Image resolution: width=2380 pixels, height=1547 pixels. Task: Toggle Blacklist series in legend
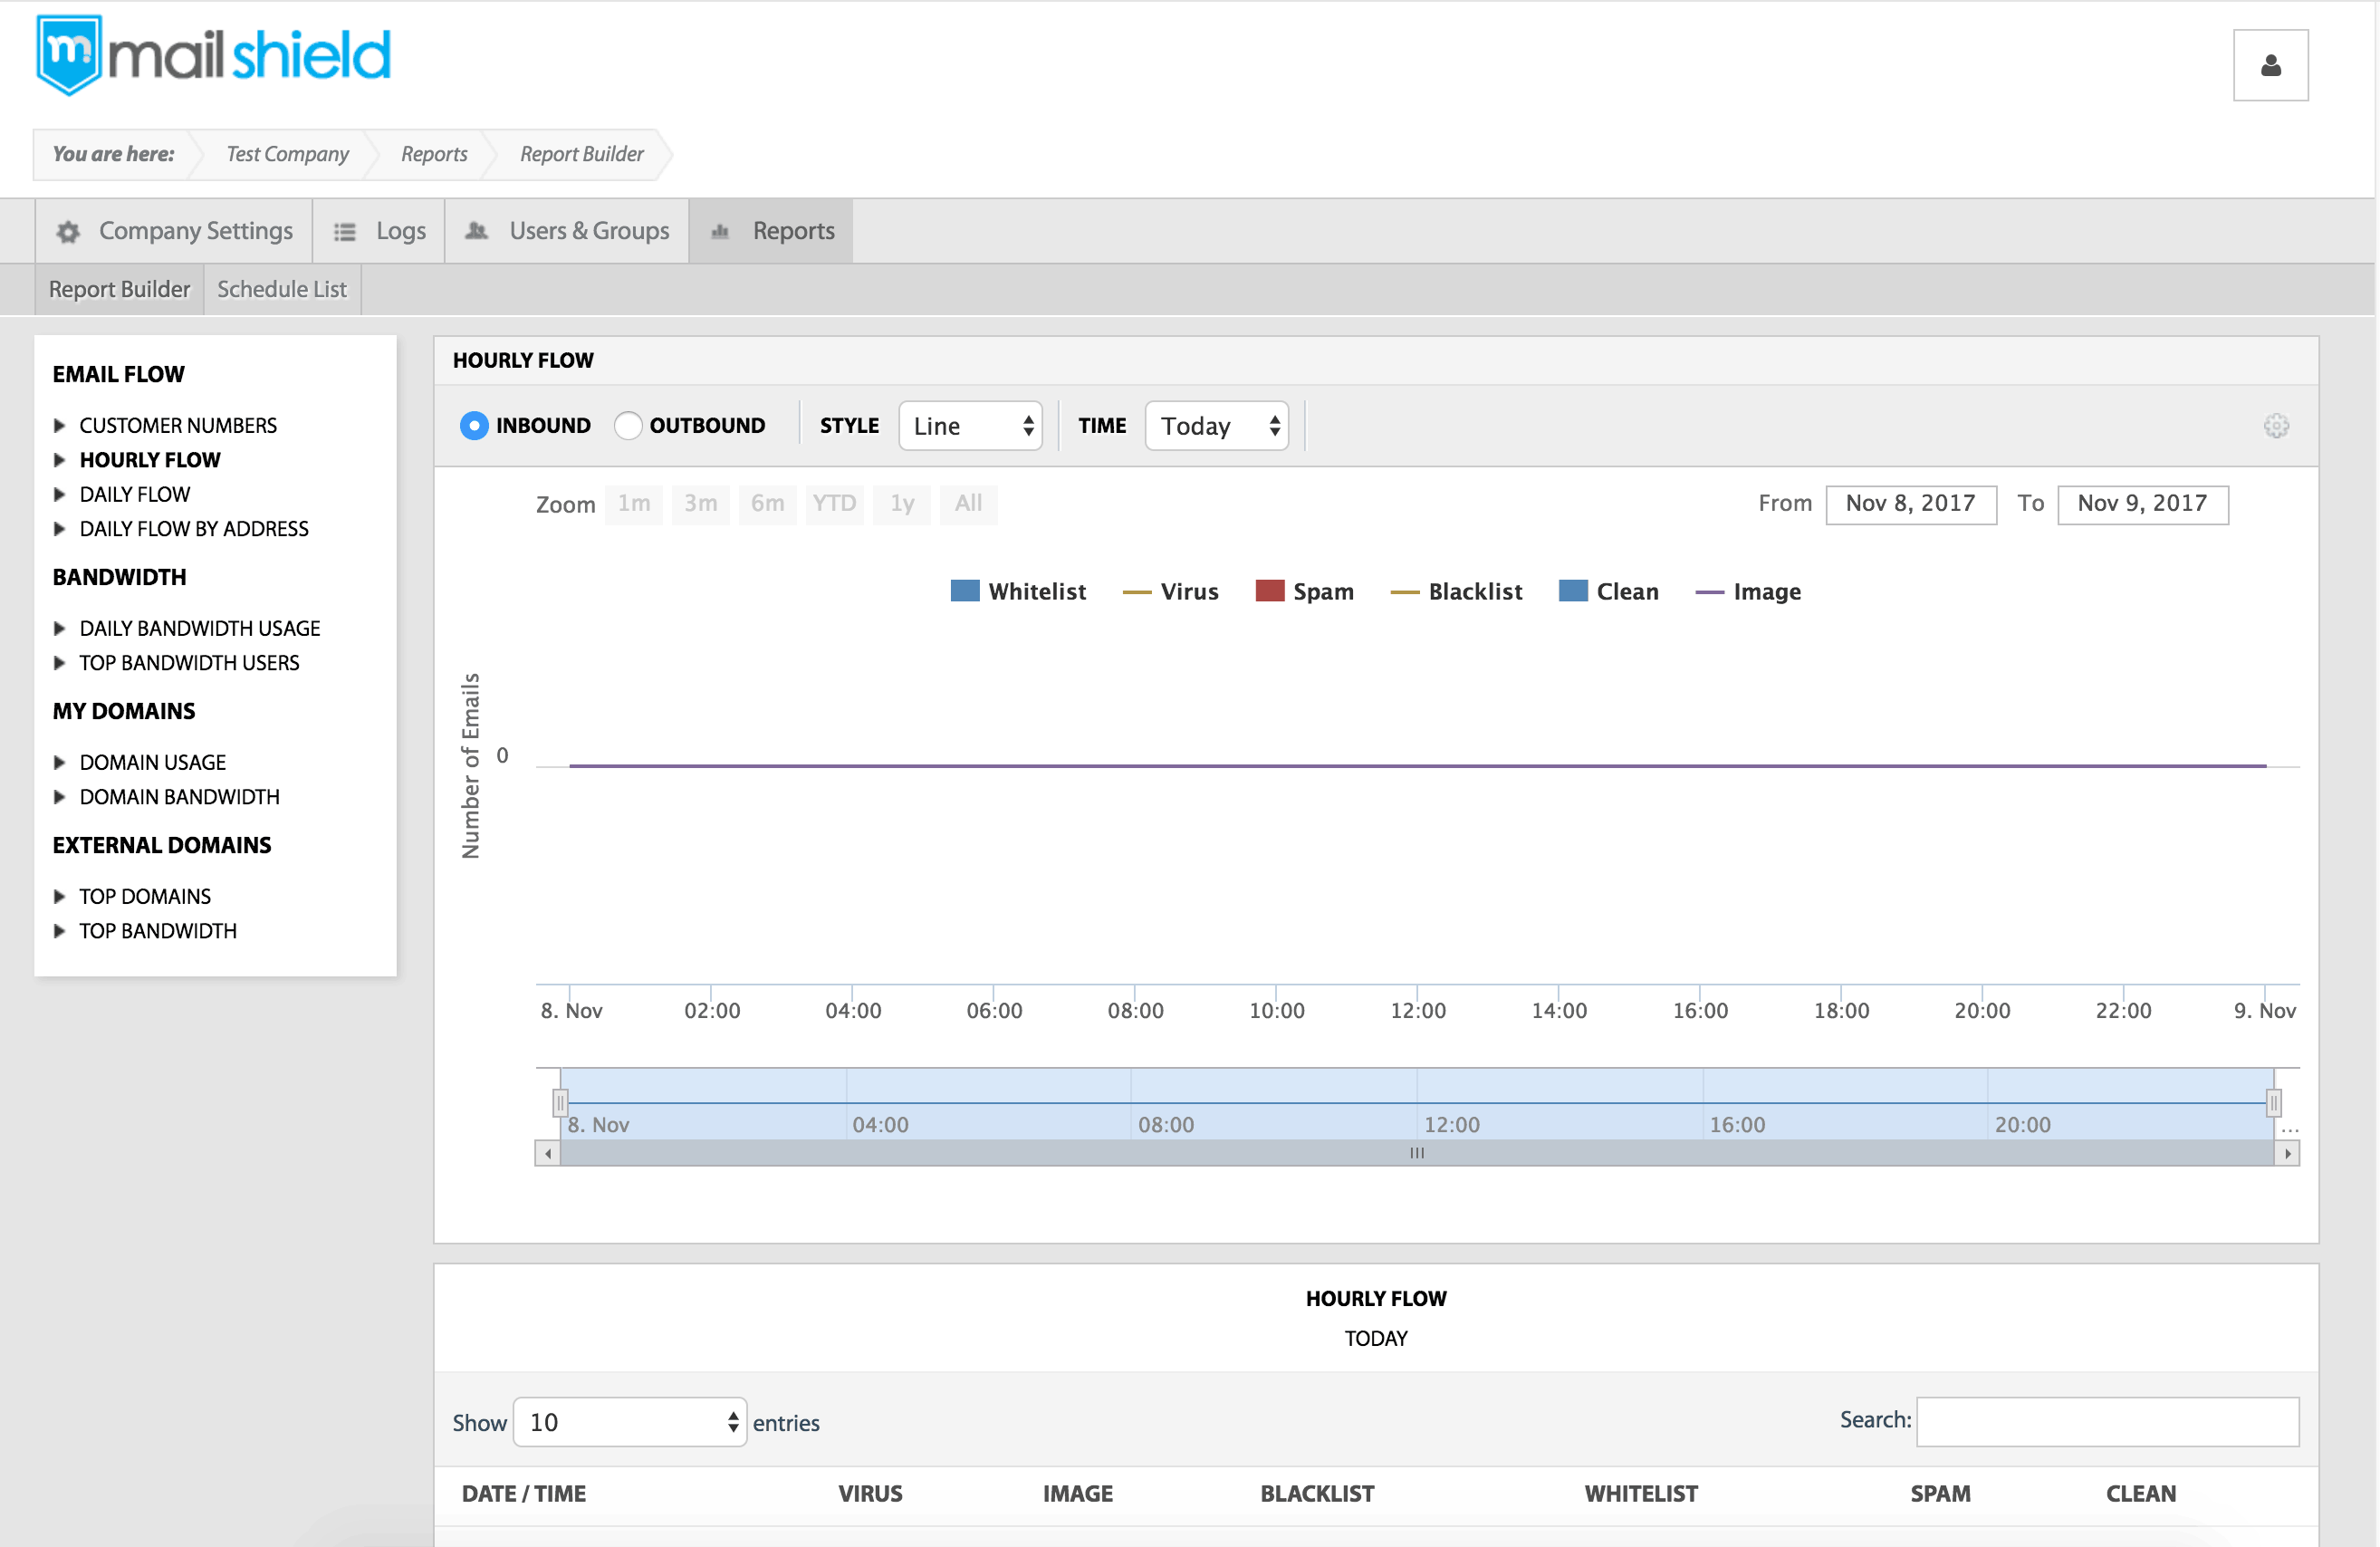(x=1456, y=591)
